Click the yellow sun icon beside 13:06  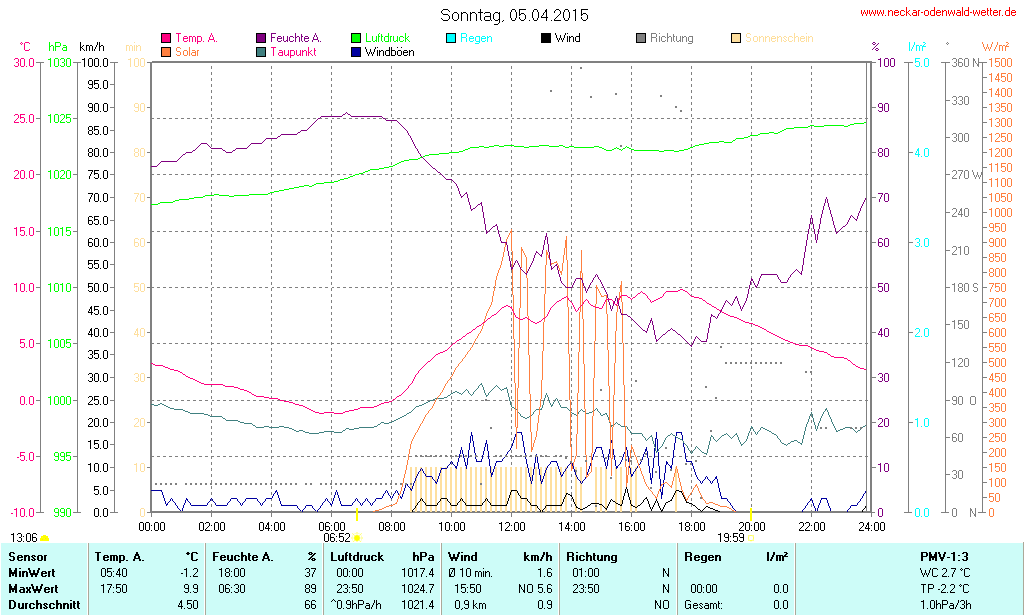(44, 538)
